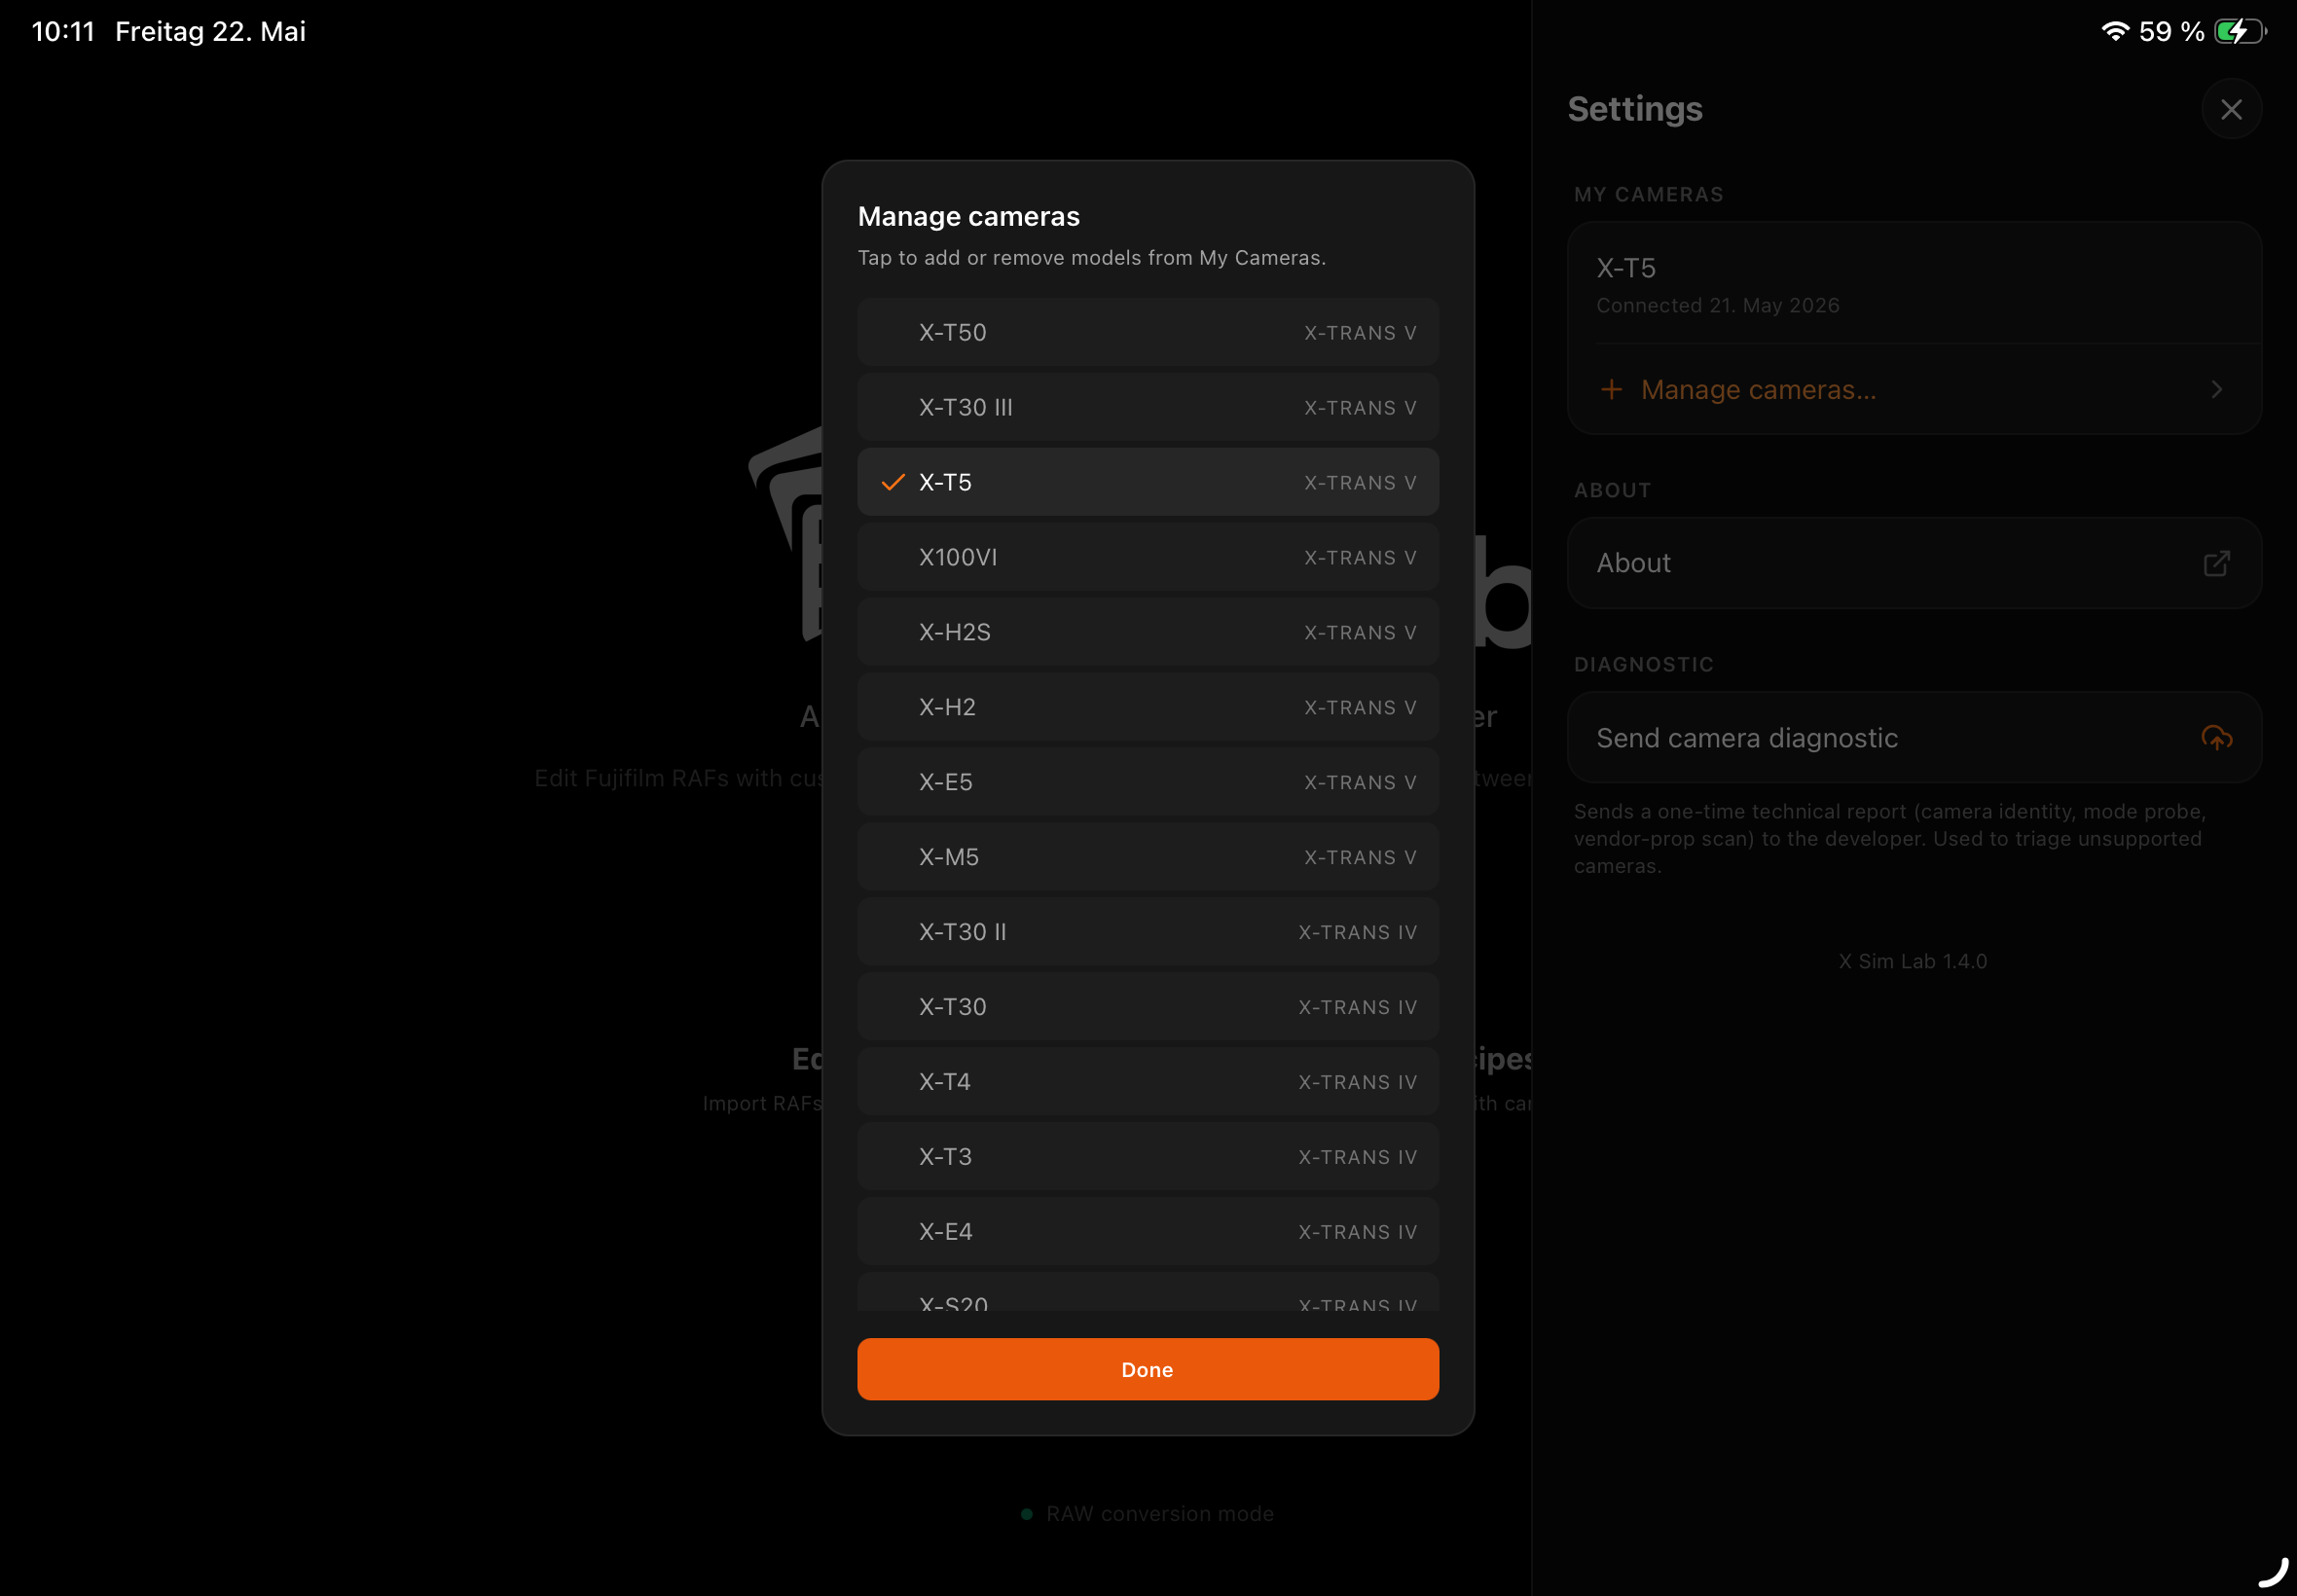Tap the Manage cameras dialog title
The width and height of the screenshot is (2297, 1596).
pyautogui.click(x=969, y=216)
